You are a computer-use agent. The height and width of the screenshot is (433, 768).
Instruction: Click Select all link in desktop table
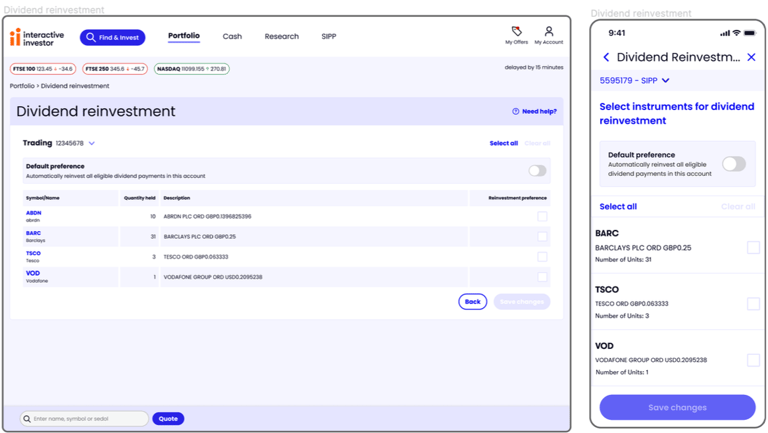(x=504, y=143)
